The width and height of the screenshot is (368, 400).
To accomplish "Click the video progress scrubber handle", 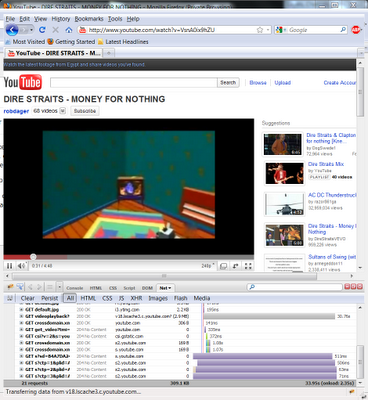I will click(33, 257).
